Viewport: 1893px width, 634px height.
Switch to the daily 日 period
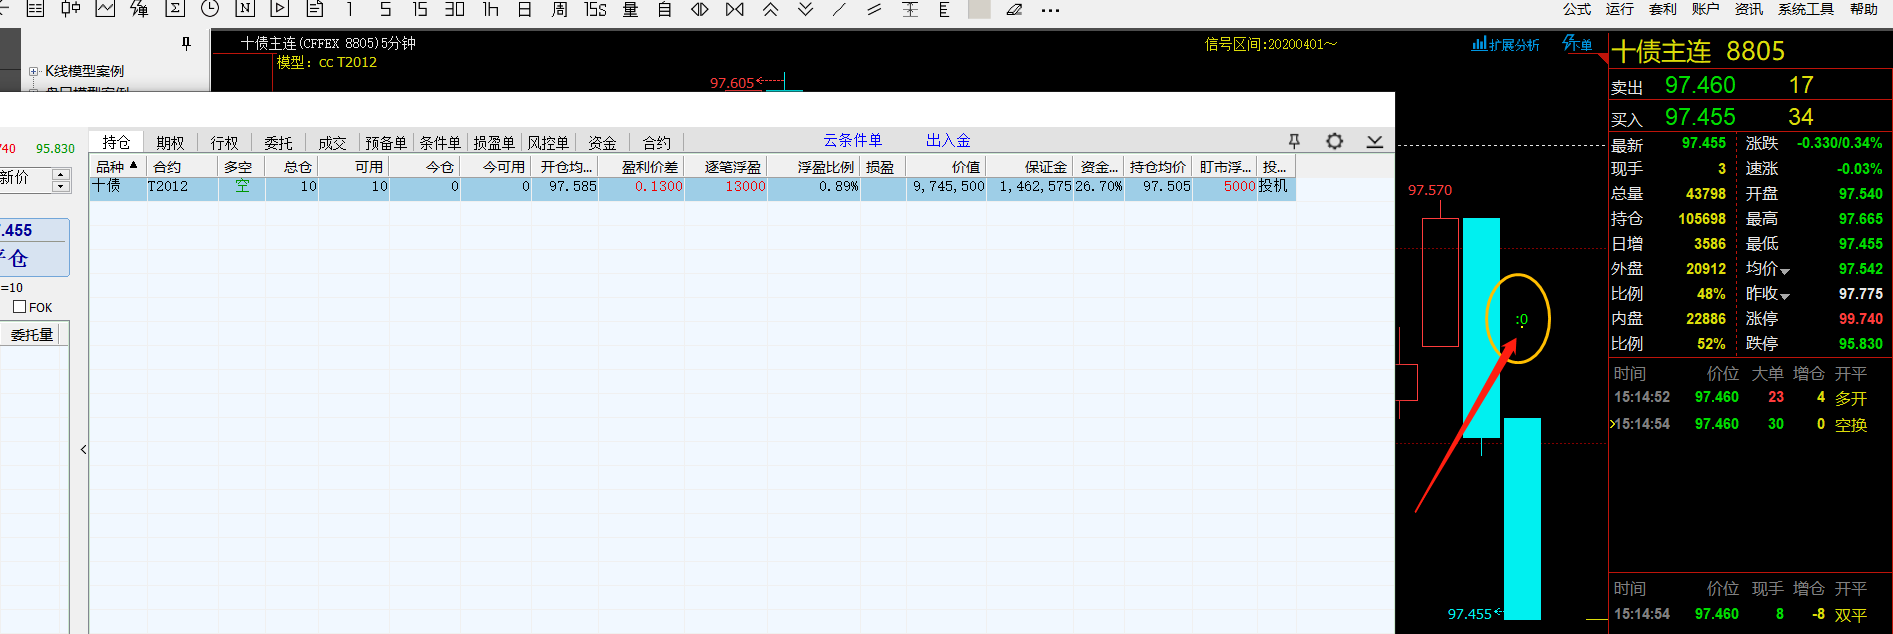(525, 9)
